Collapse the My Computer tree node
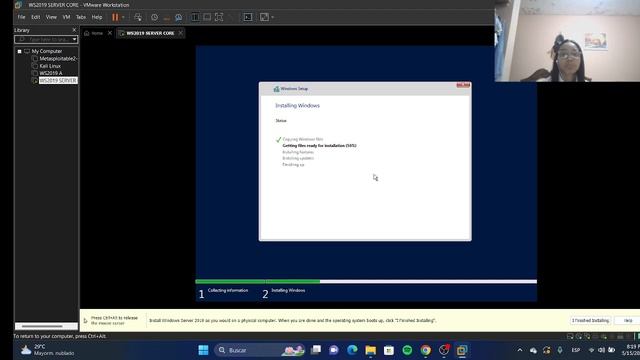Screen dimensions: 640x360 point(19,51)
